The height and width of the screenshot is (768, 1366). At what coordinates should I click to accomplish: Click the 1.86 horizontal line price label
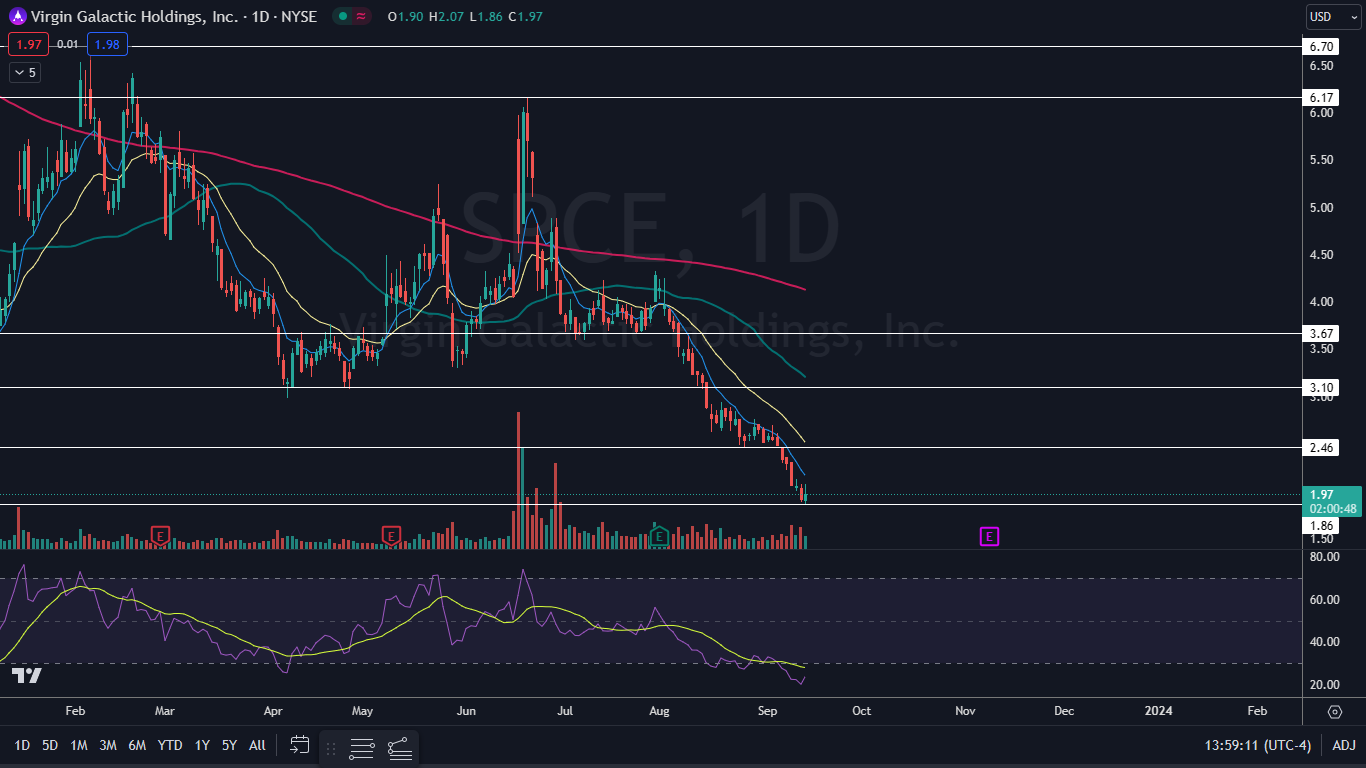click(x=1321, y=525)
